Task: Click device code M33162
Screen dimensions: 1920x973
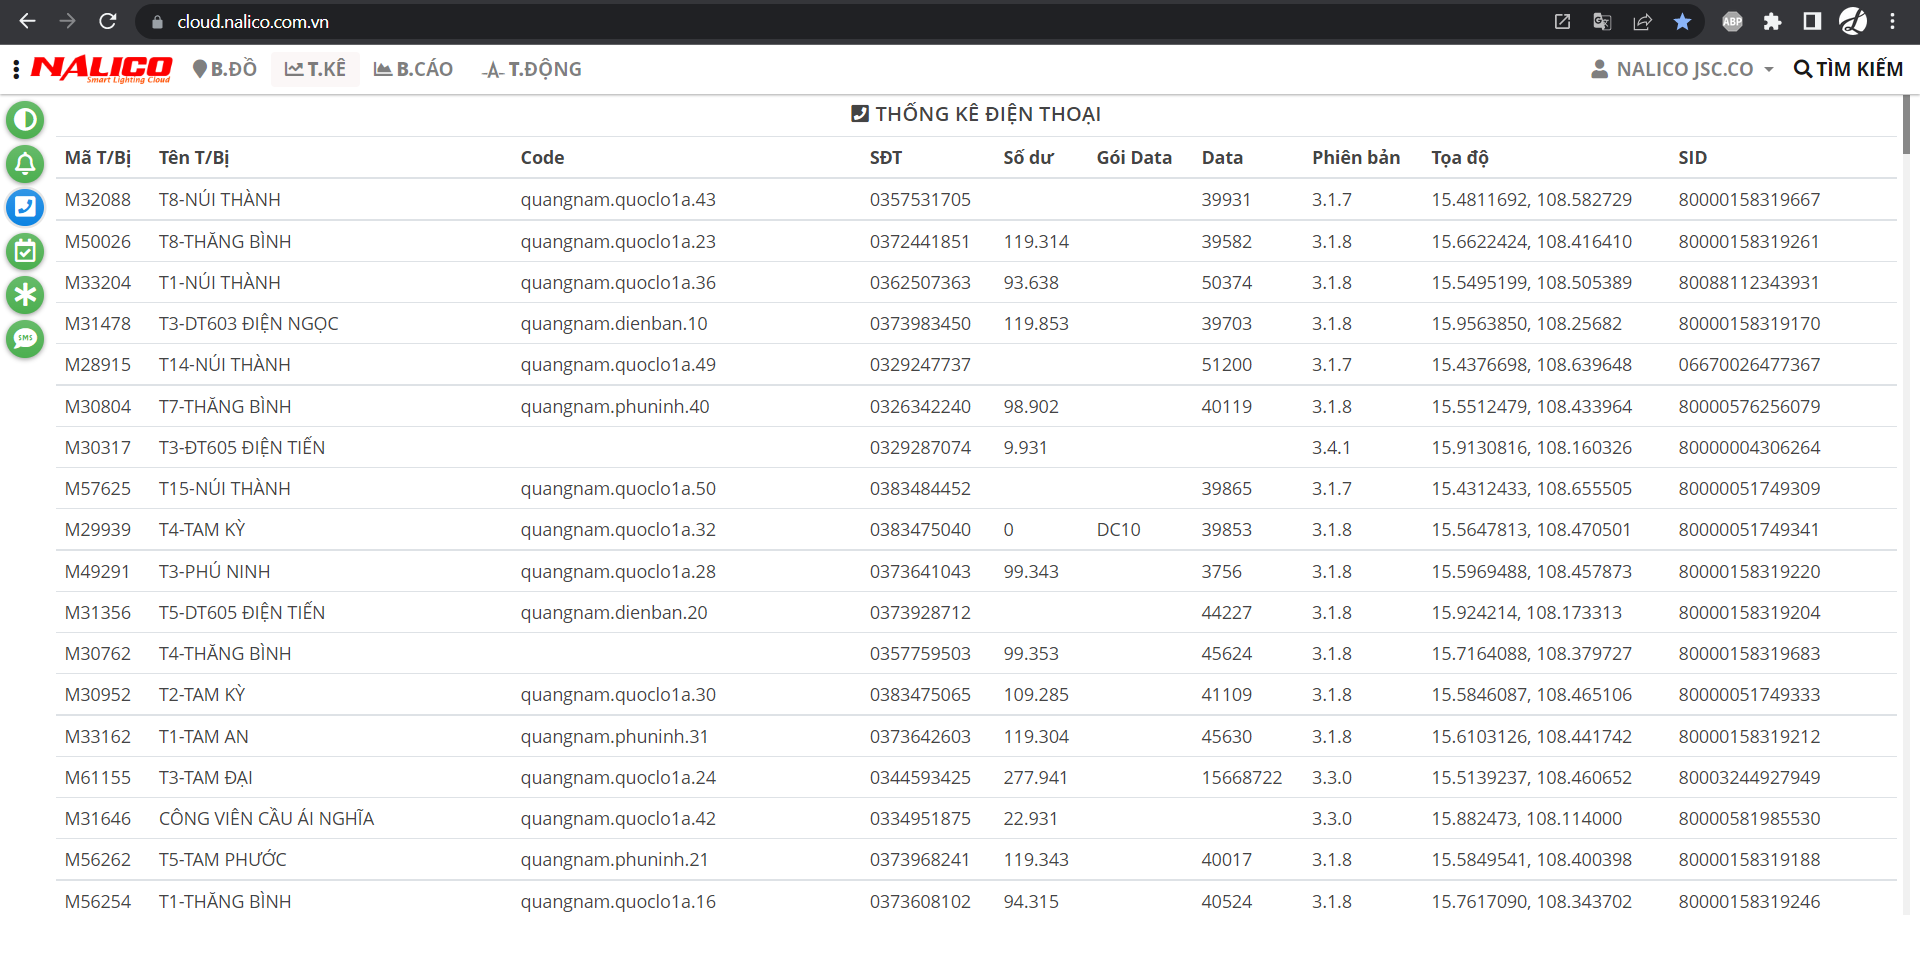Action: point(98,737)
